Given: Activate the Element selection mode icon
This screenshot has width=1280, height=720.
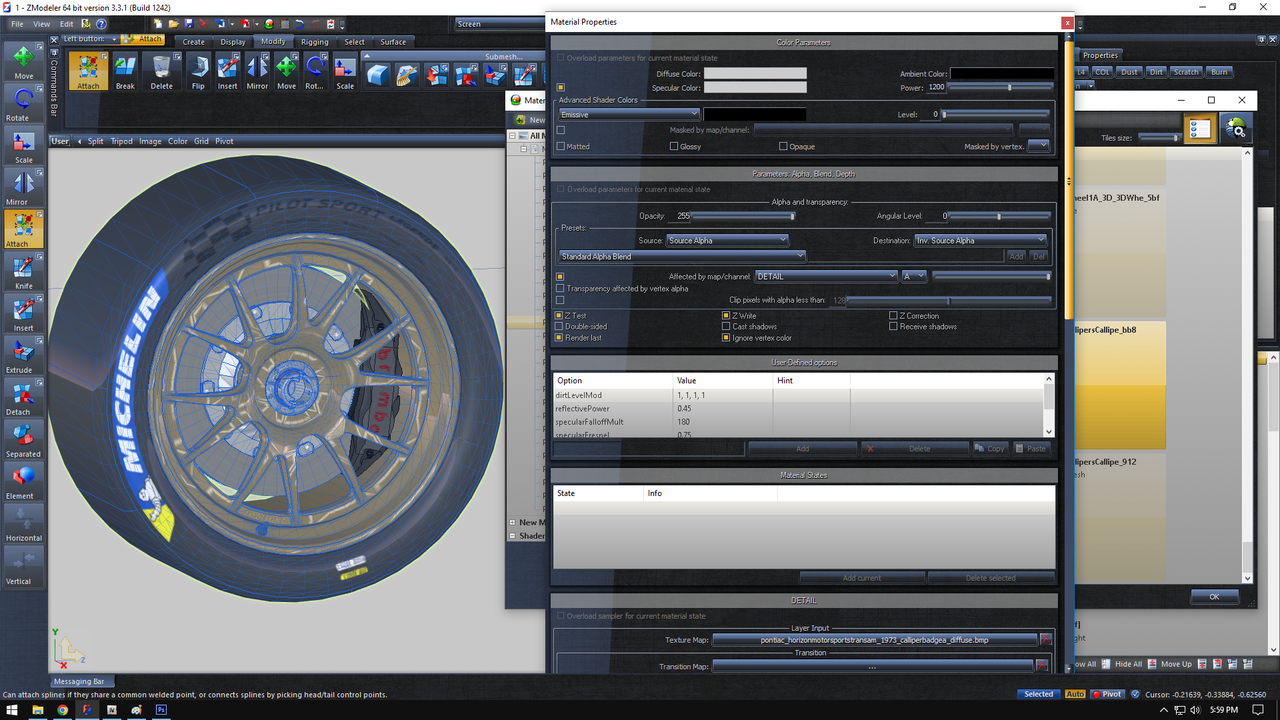Looking at the screenshot, I should (23, 481).
